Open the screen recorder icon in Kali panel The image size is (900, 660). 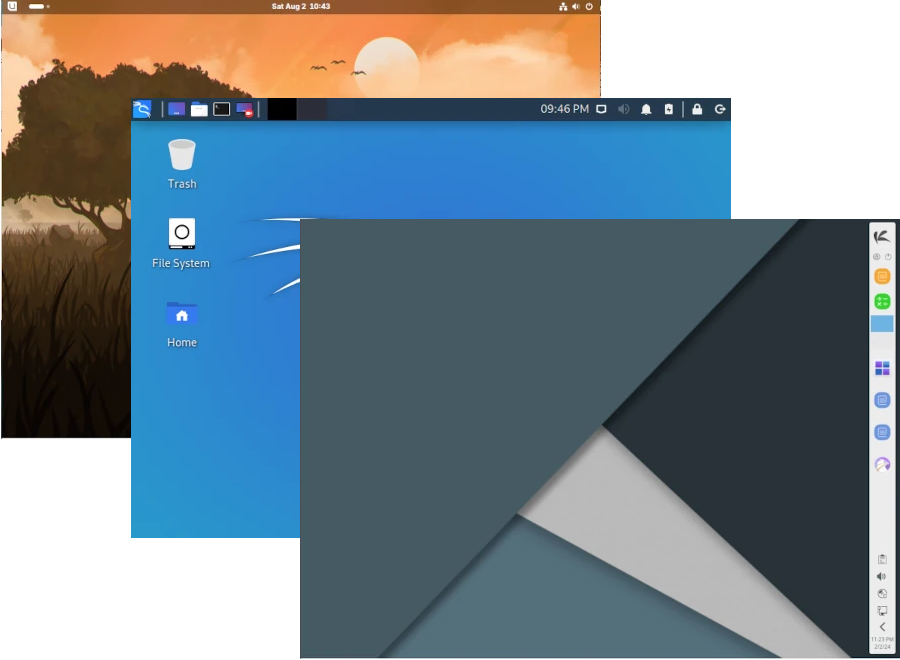(245, 109)
